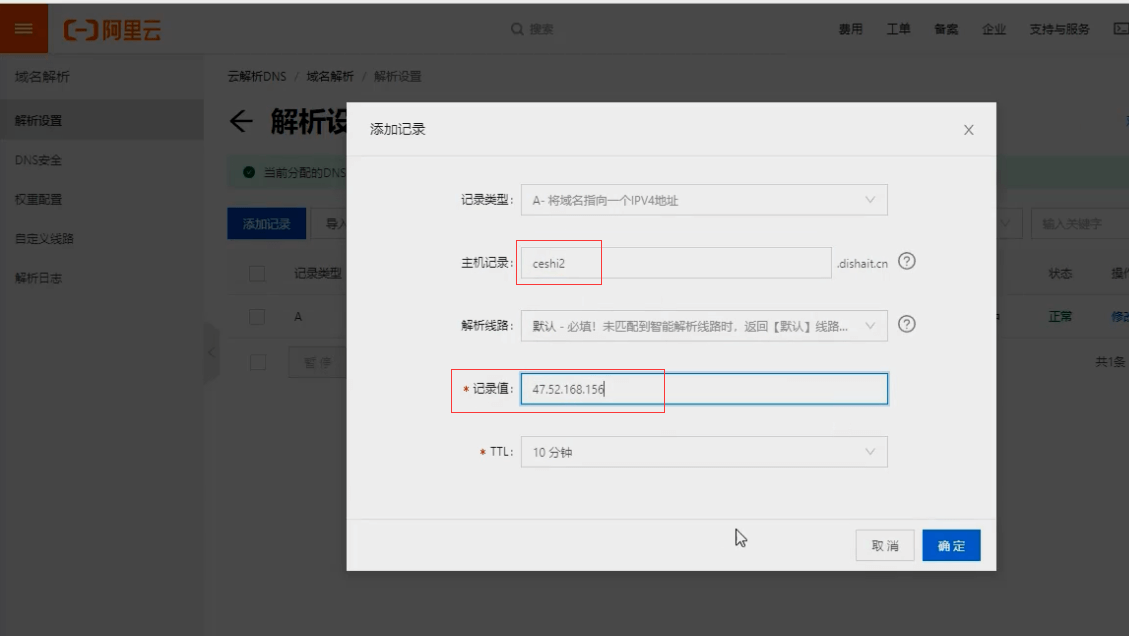Click the help icon next to 主机记录
Viewport: 1129px width, 636px height.
[x=907, y=261]
